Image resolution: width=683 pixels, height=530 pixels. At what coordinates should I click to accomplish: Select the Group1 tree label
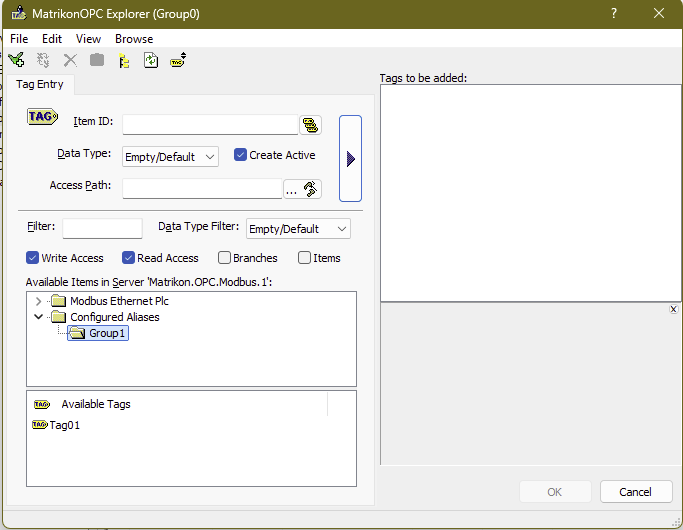tap(107, 334)
